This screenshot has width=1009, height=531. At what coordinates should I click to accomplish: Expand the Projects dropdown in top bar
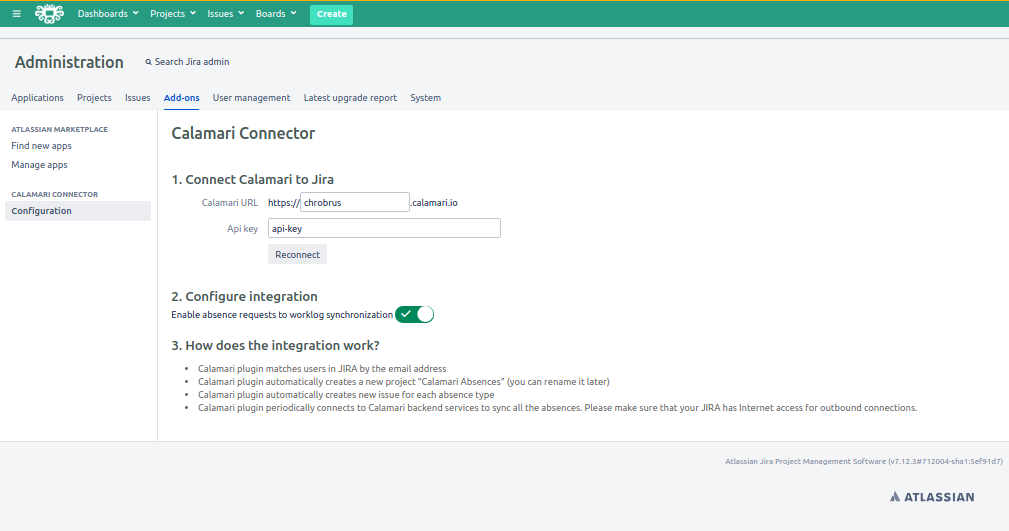click(172, 14)
